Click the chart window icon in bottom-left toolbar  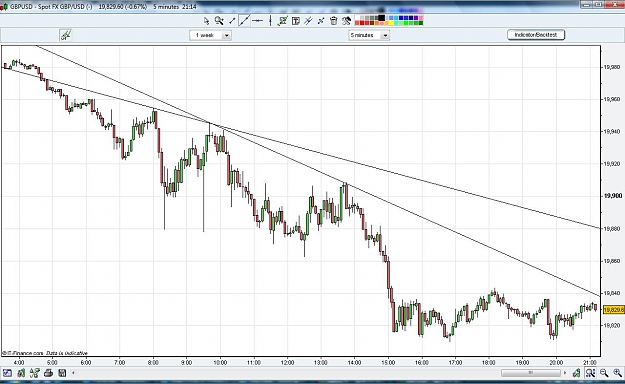click(x=7, y=373)
